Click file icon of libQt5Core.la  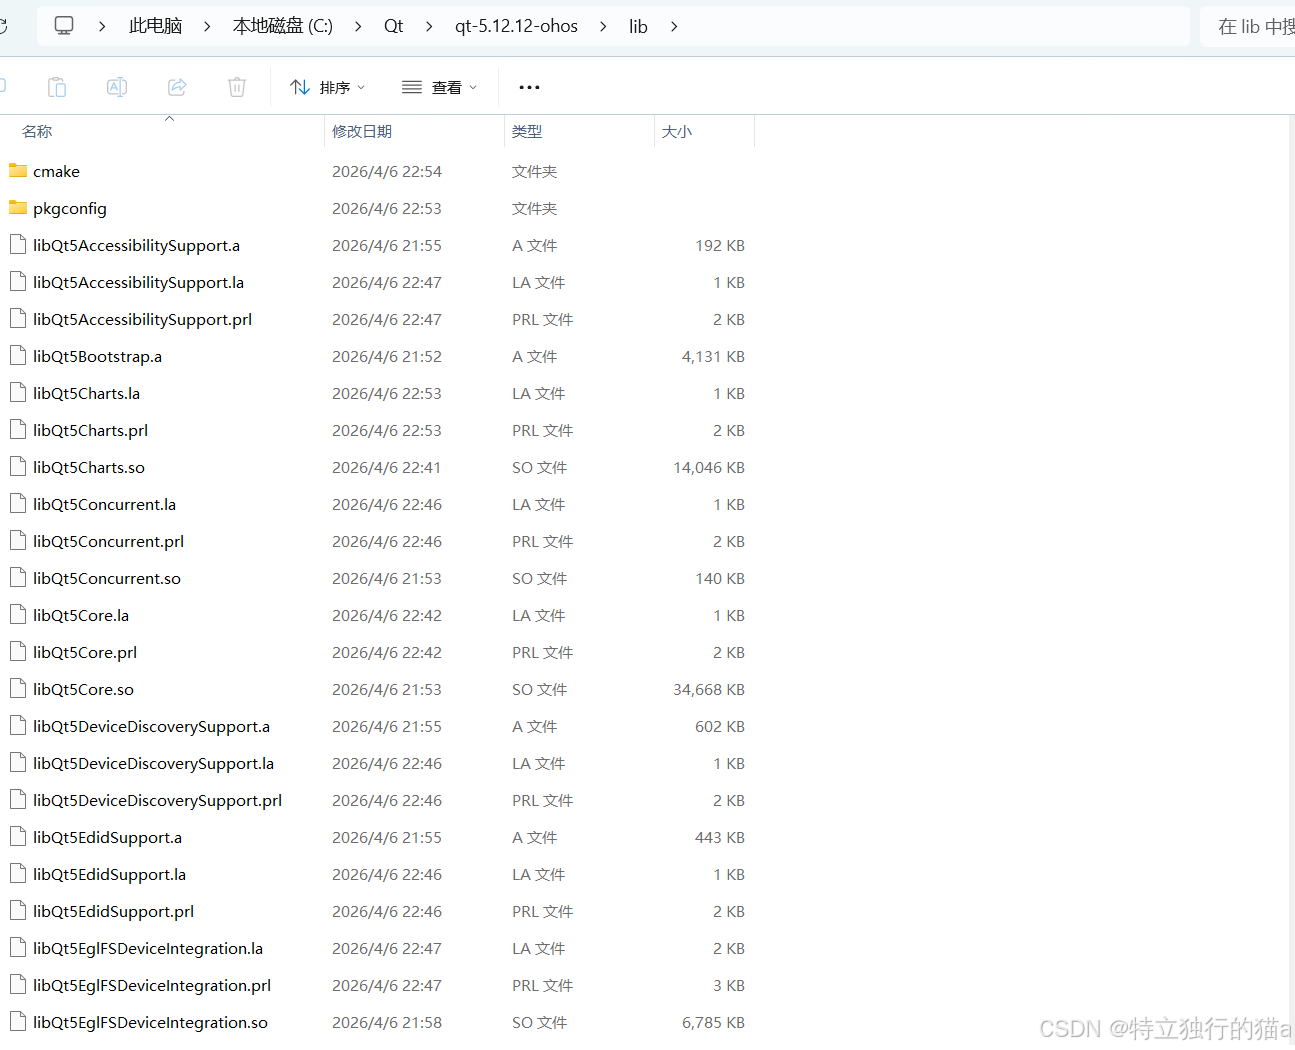pos(18,615)
